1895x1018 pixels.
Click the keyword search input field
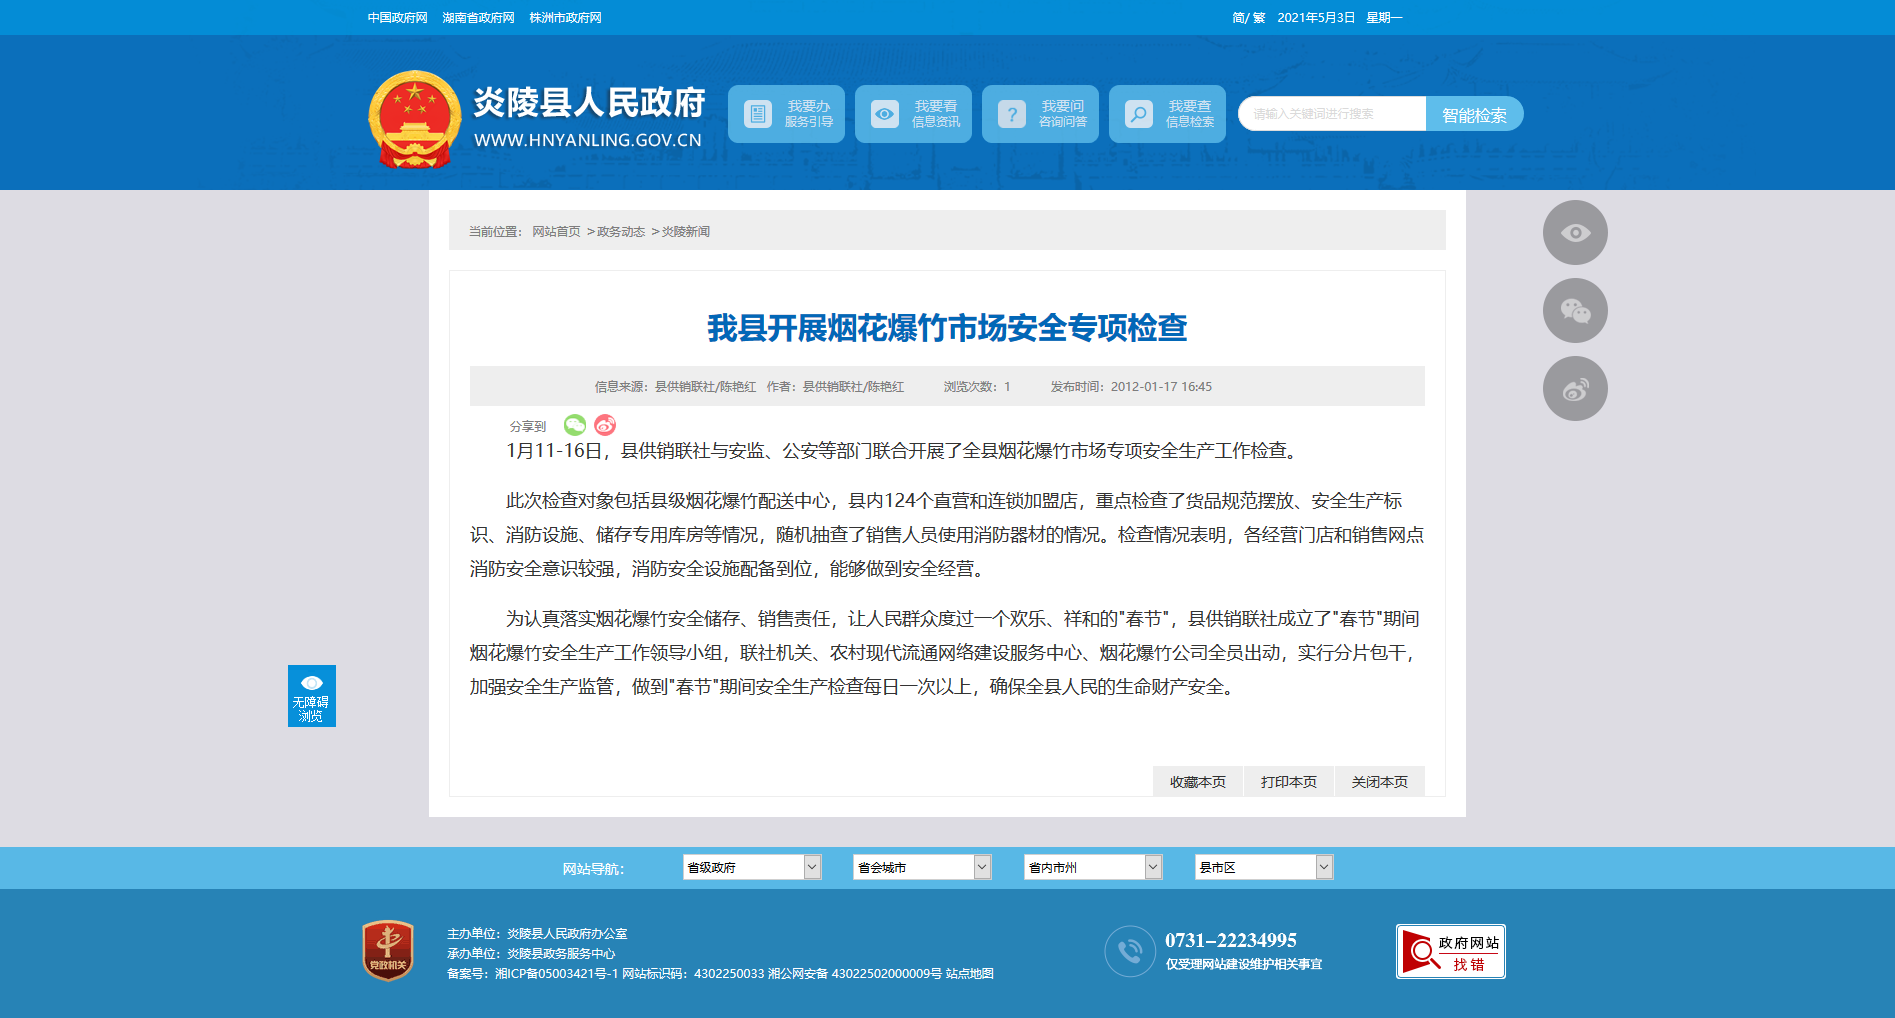point(1331,114)
